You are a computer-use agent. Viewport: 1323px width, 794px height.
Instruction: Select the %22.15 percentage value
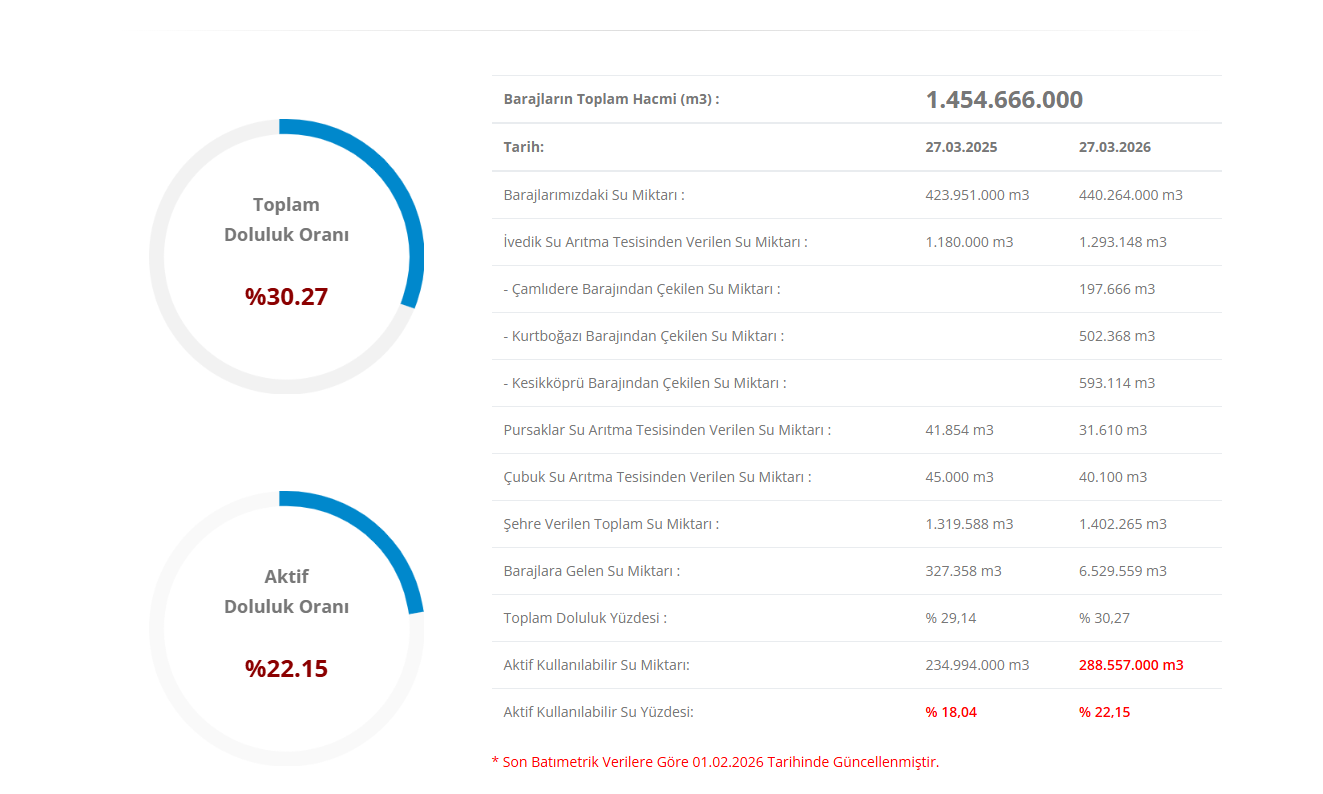pyautogui.click(x=286, y=669)
